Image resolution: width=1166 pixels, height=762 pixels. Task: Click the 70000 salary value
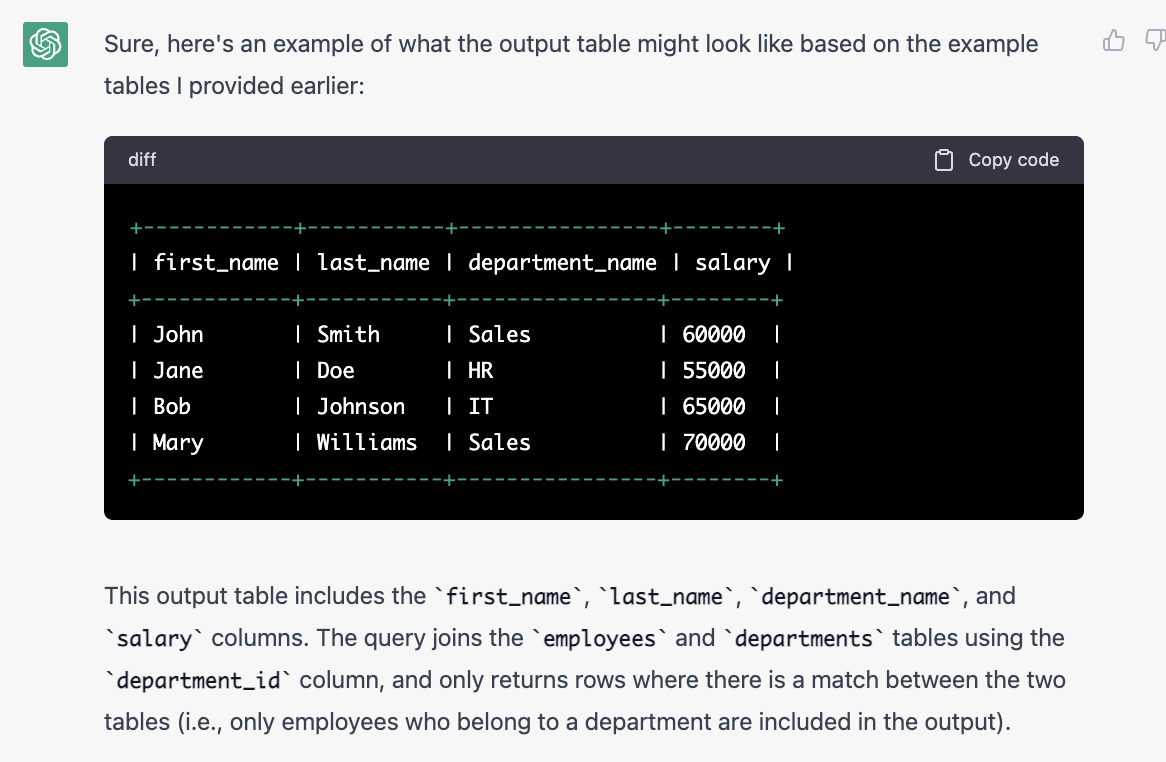click(x=714, y=443)
